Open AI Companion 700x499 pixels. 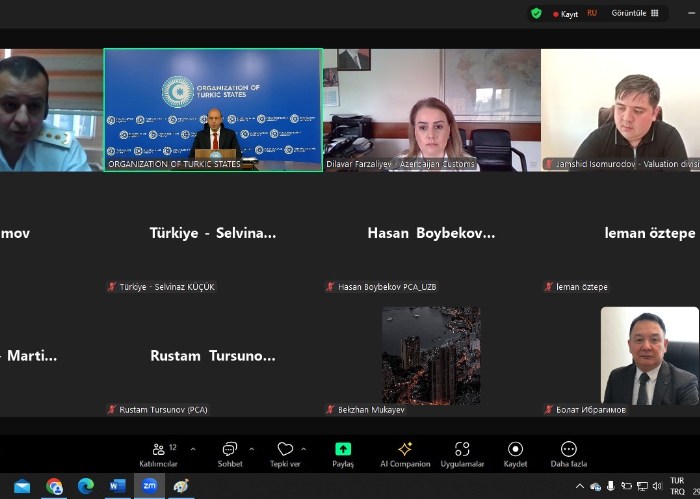pyautogui.click(x=405, y=451)
